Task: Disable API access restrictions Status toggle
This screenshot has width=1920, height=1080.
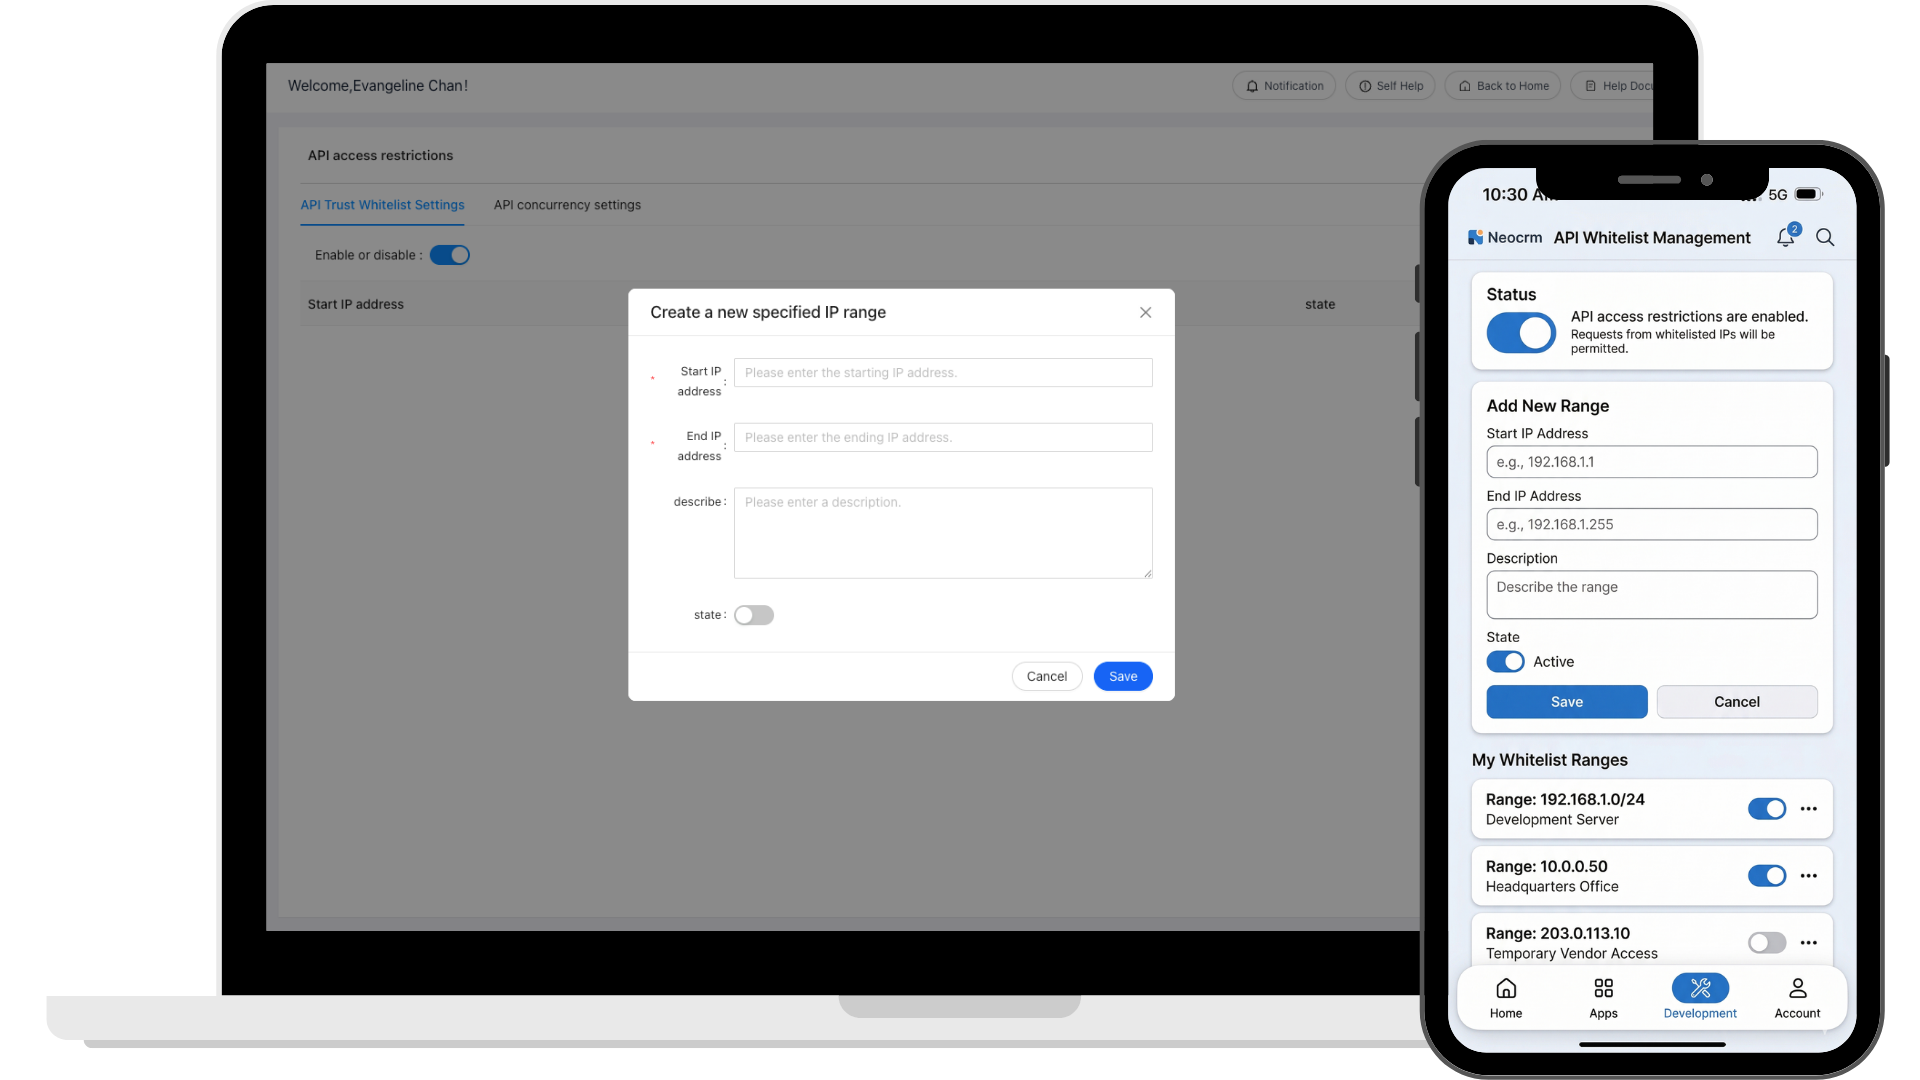Action: point(1520,333)
